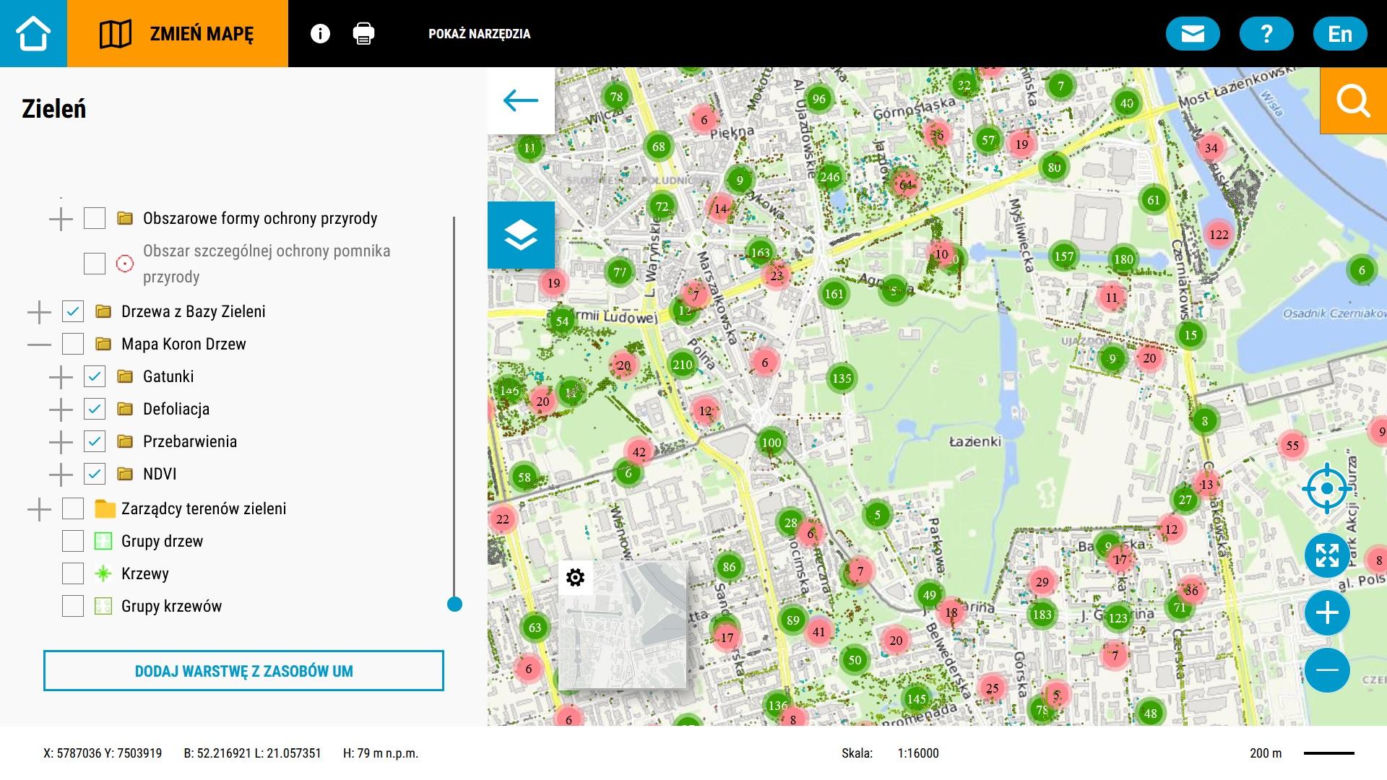Click the Grupy krzewów layer symbol

pos(103,606)
